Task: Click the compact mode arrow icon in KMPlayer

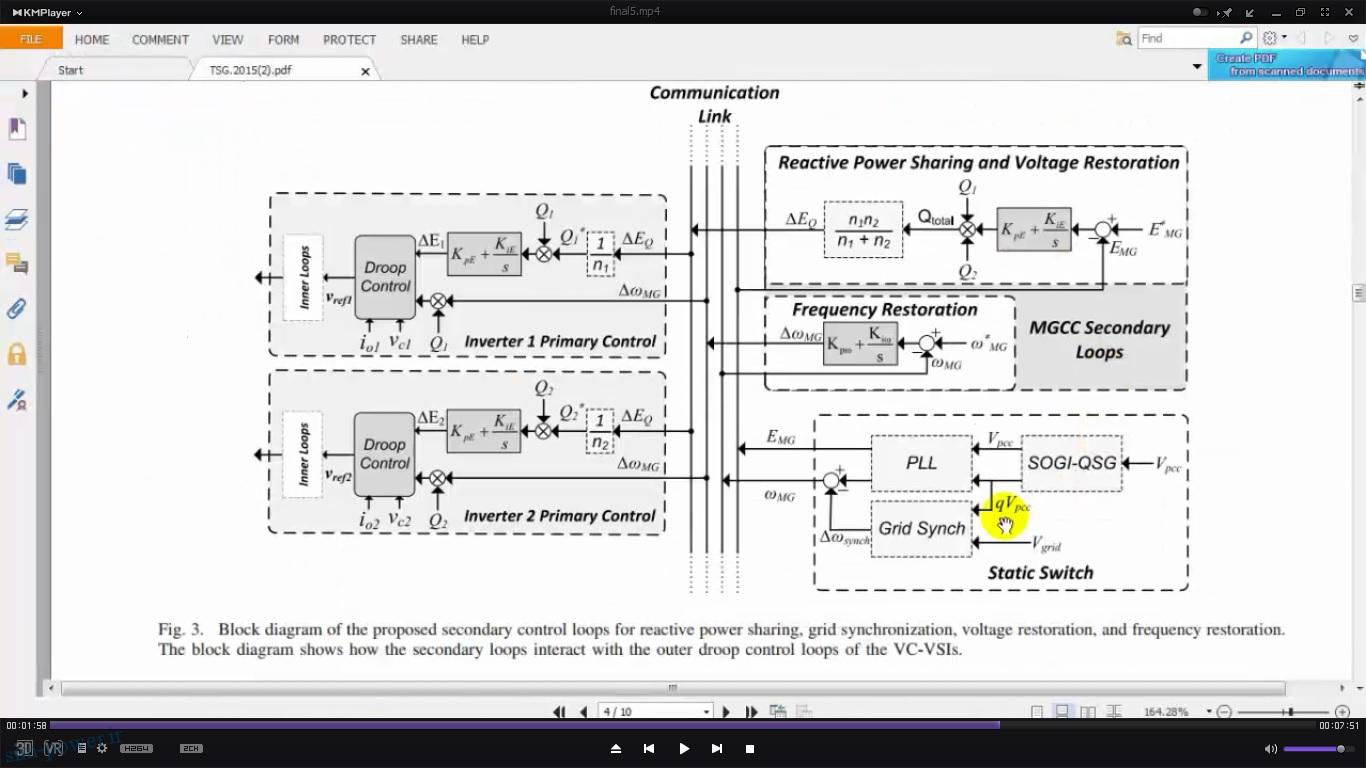Action: pos(1249,12)
